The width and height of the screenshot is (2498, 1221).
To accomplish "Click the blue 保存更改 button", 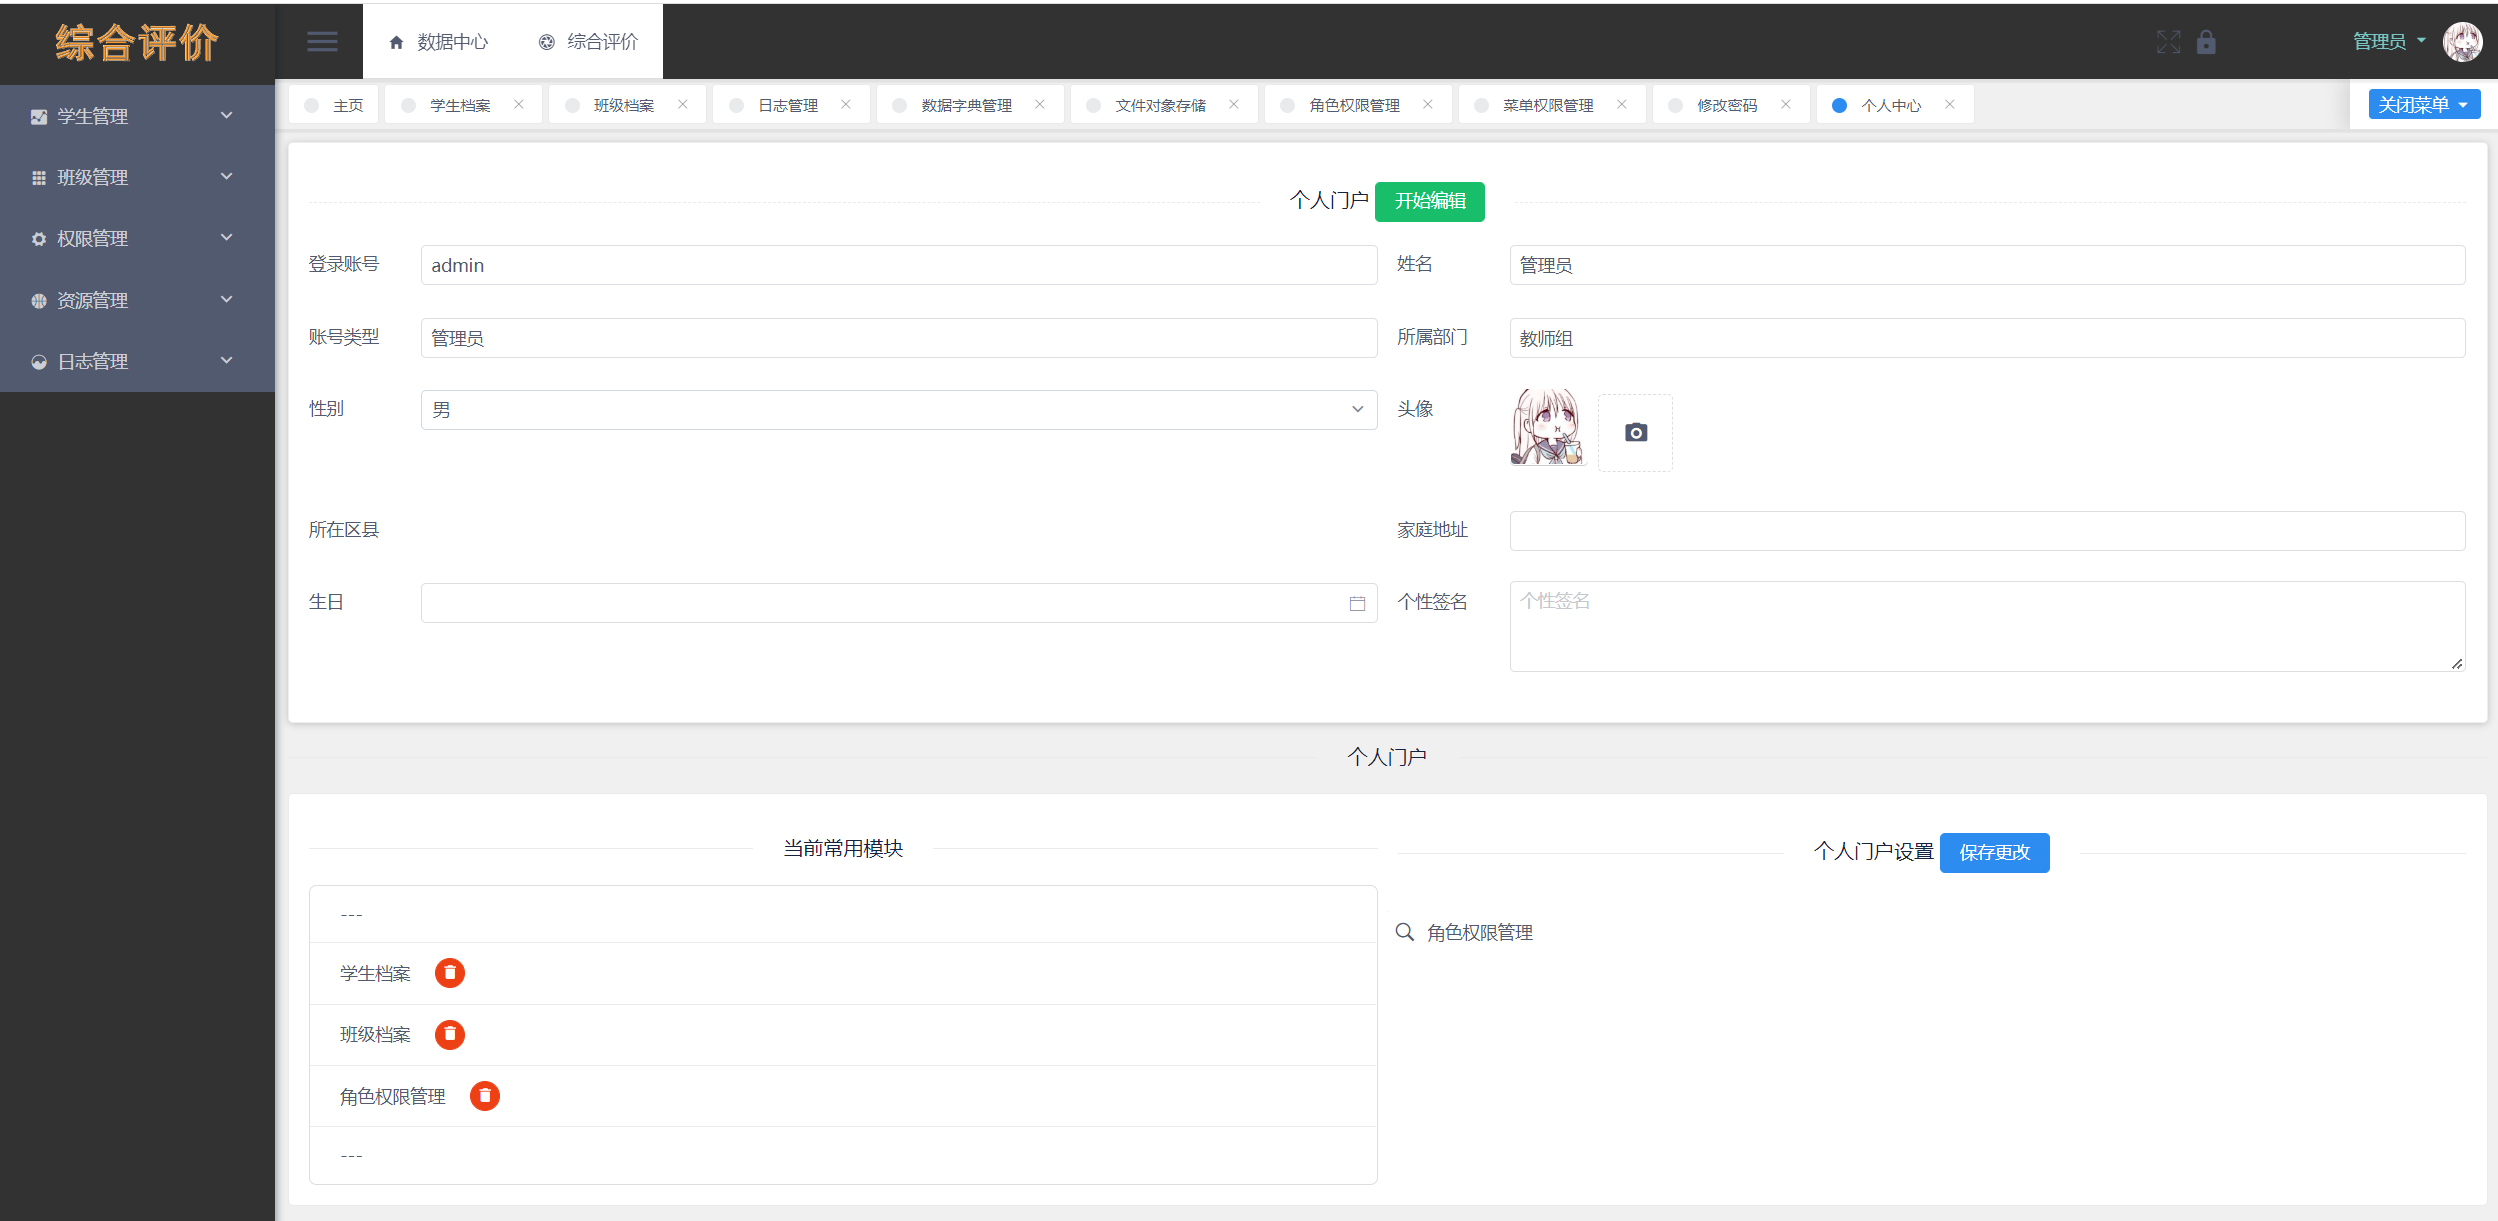I will [1994, 852].
